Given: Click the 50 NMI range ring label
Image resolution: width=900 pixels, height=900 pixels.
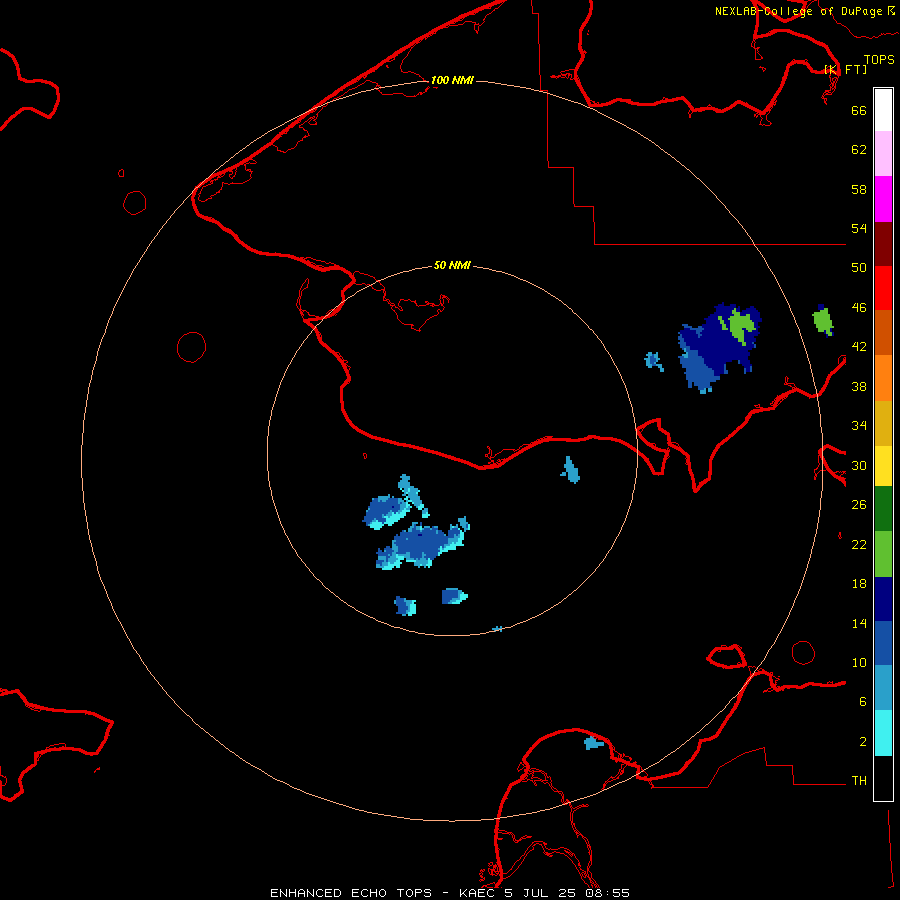Looking at the screenshot, I should [x=452, y=265].
